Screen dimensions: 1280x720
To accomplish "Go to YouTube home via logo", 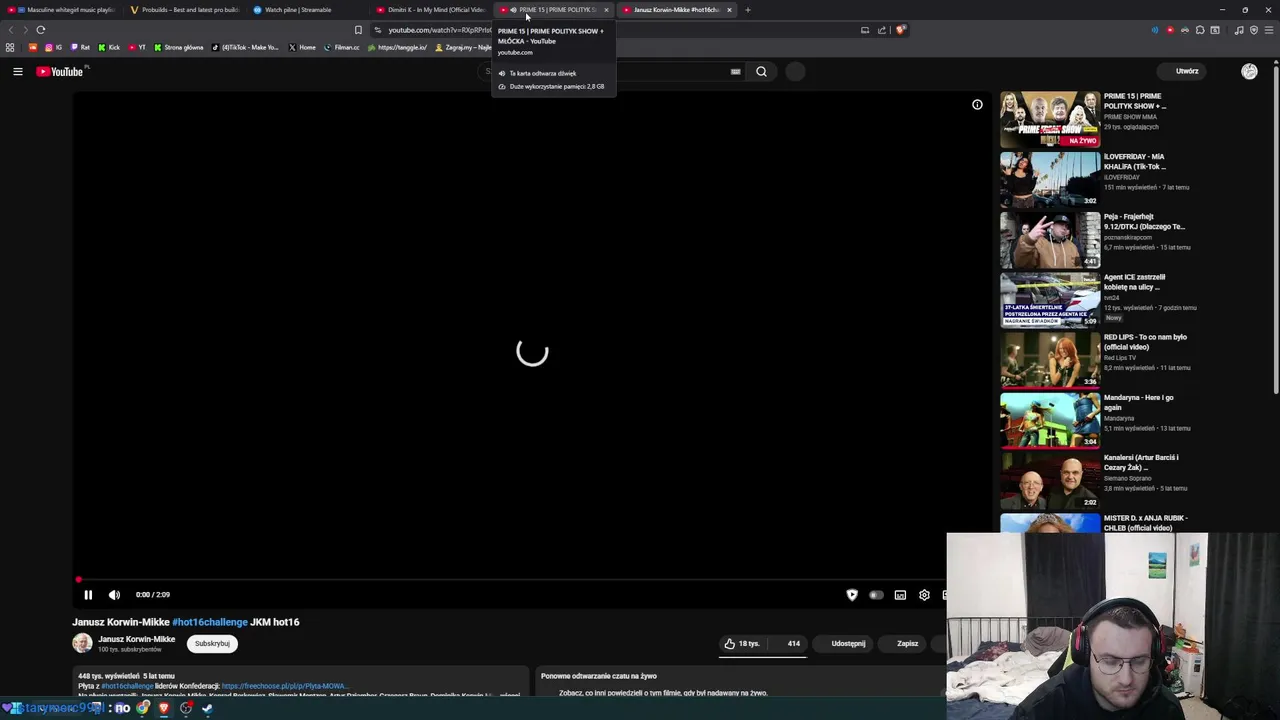I will [62, 71].
